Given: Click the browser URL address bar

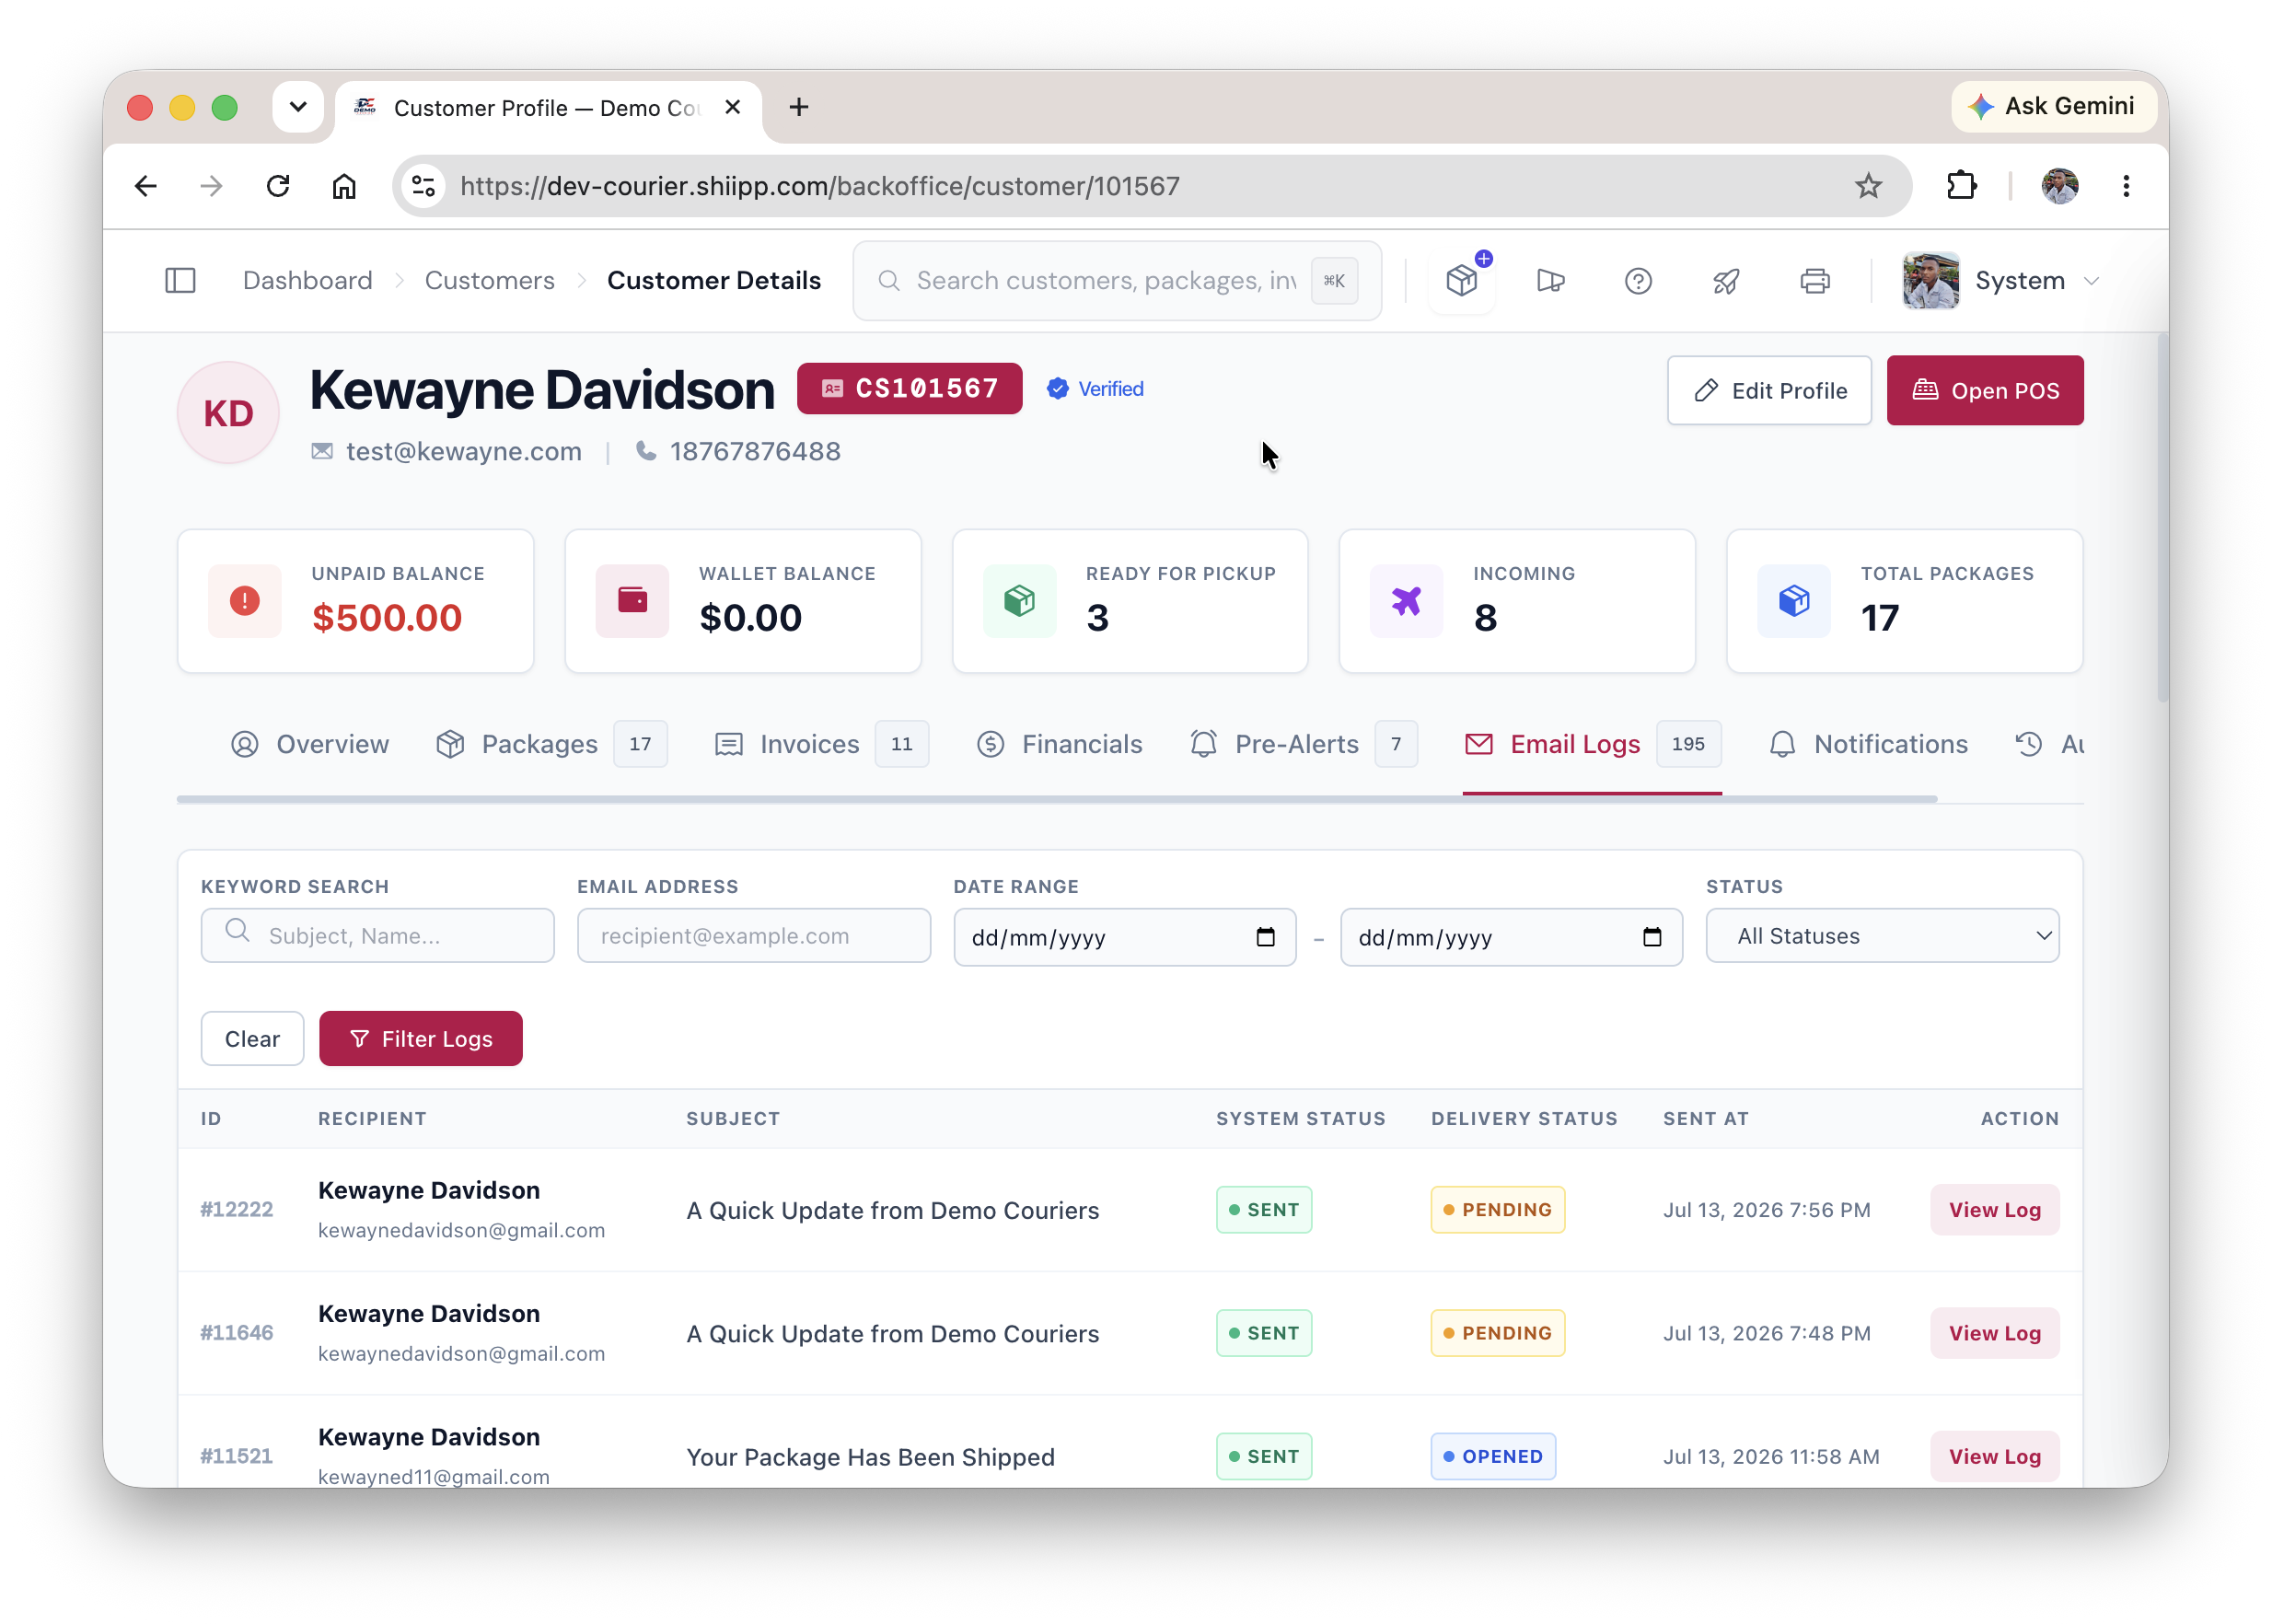Looking at the screenshot, I should tap(1150, 186).
